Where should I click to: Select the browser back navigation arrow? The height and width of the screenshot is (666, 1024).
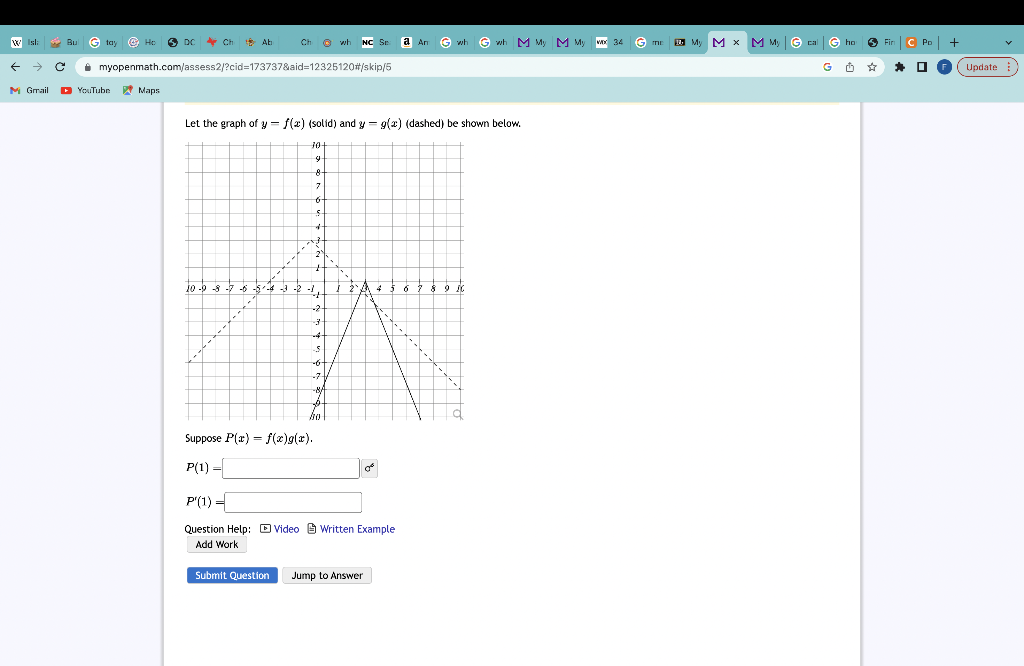(14, 66)
